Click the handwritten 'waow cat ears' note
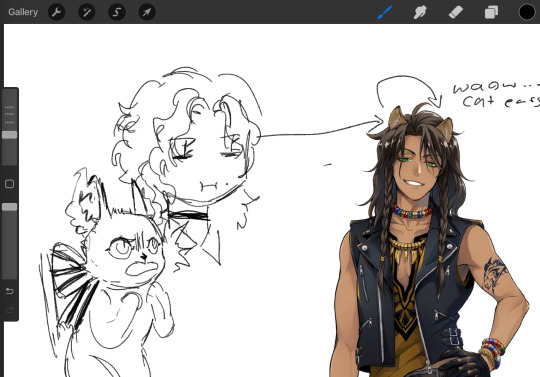Image resolution: width=540 pixels, height=377 pixels. pyautogui.click(x=496, y=94)
